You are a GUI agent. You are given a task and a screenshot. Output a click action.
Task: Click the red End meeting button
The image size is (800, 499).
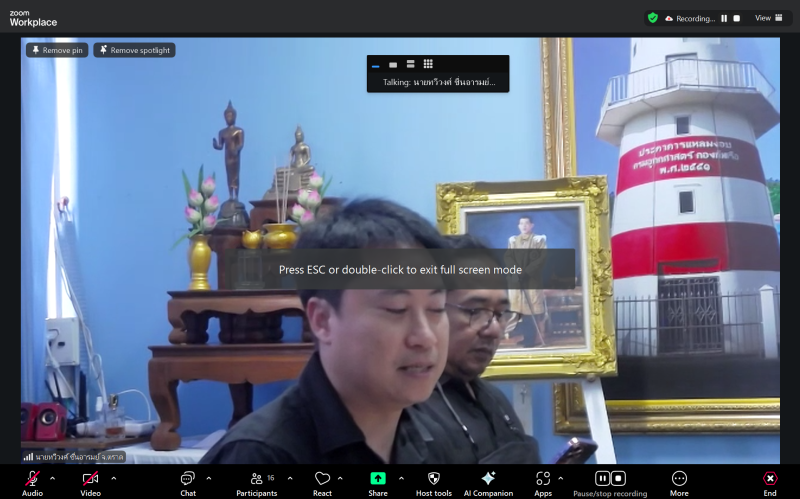pyautogui.click(x=769, y=479)
